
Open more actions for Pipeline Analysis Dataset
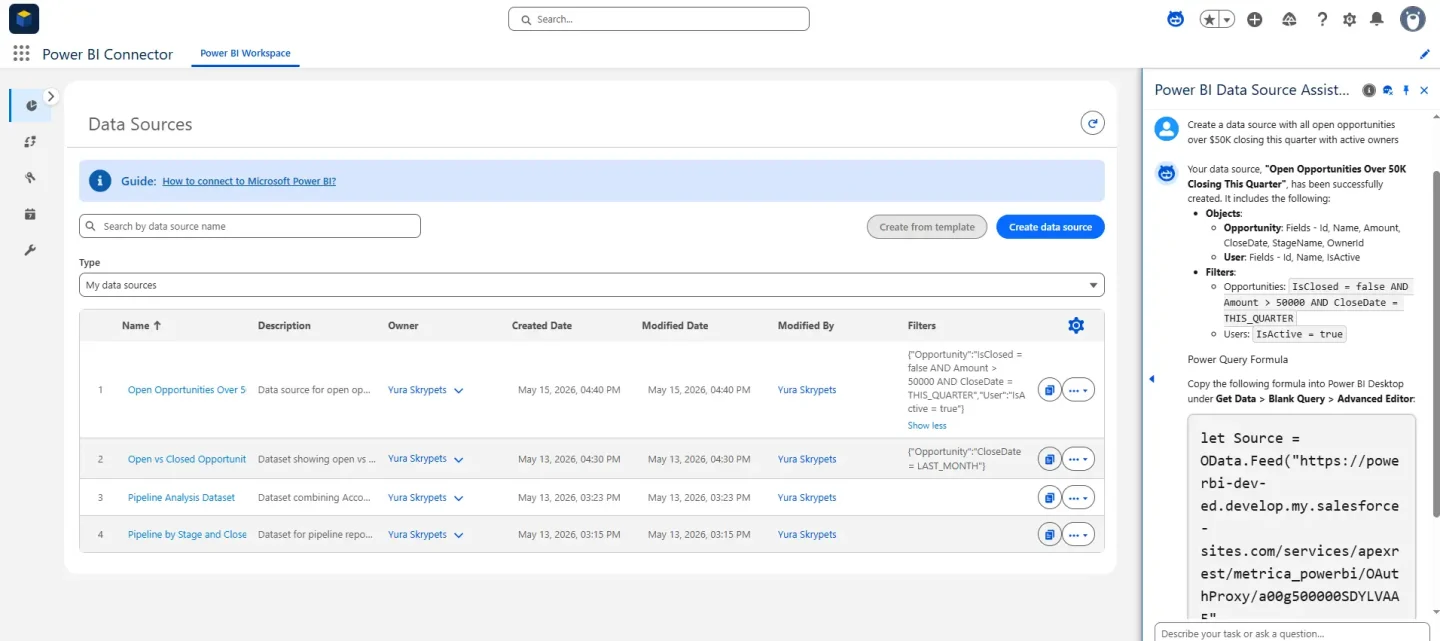[1078, 497]
